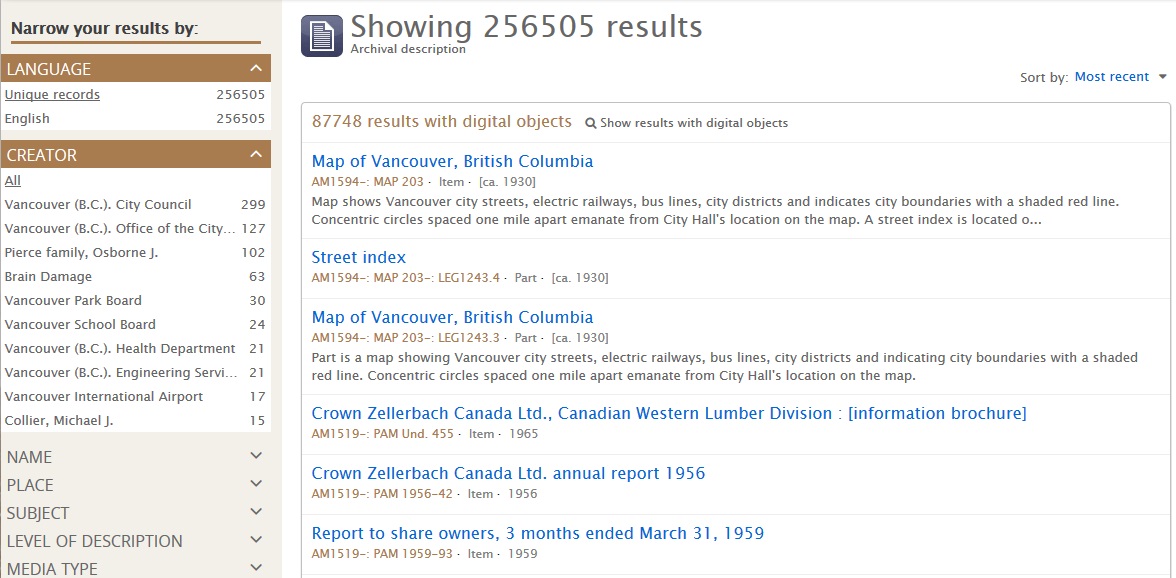
Task: Filter by Unique records language
Action: (x=52, y=94)
